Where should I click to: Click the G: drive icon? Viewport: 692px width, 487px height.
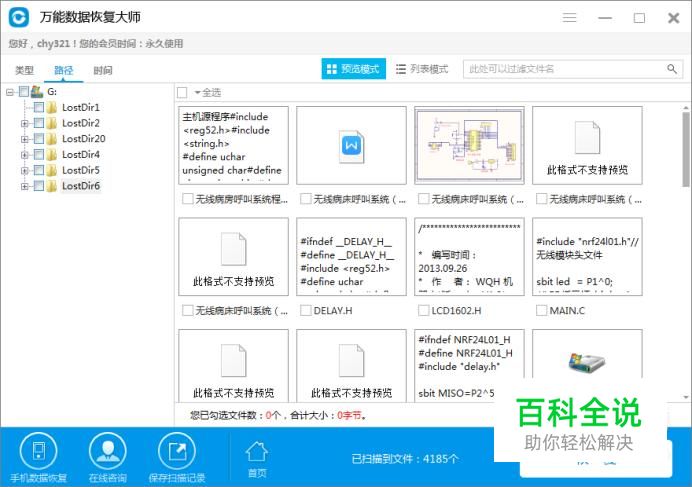coord(37,91)
